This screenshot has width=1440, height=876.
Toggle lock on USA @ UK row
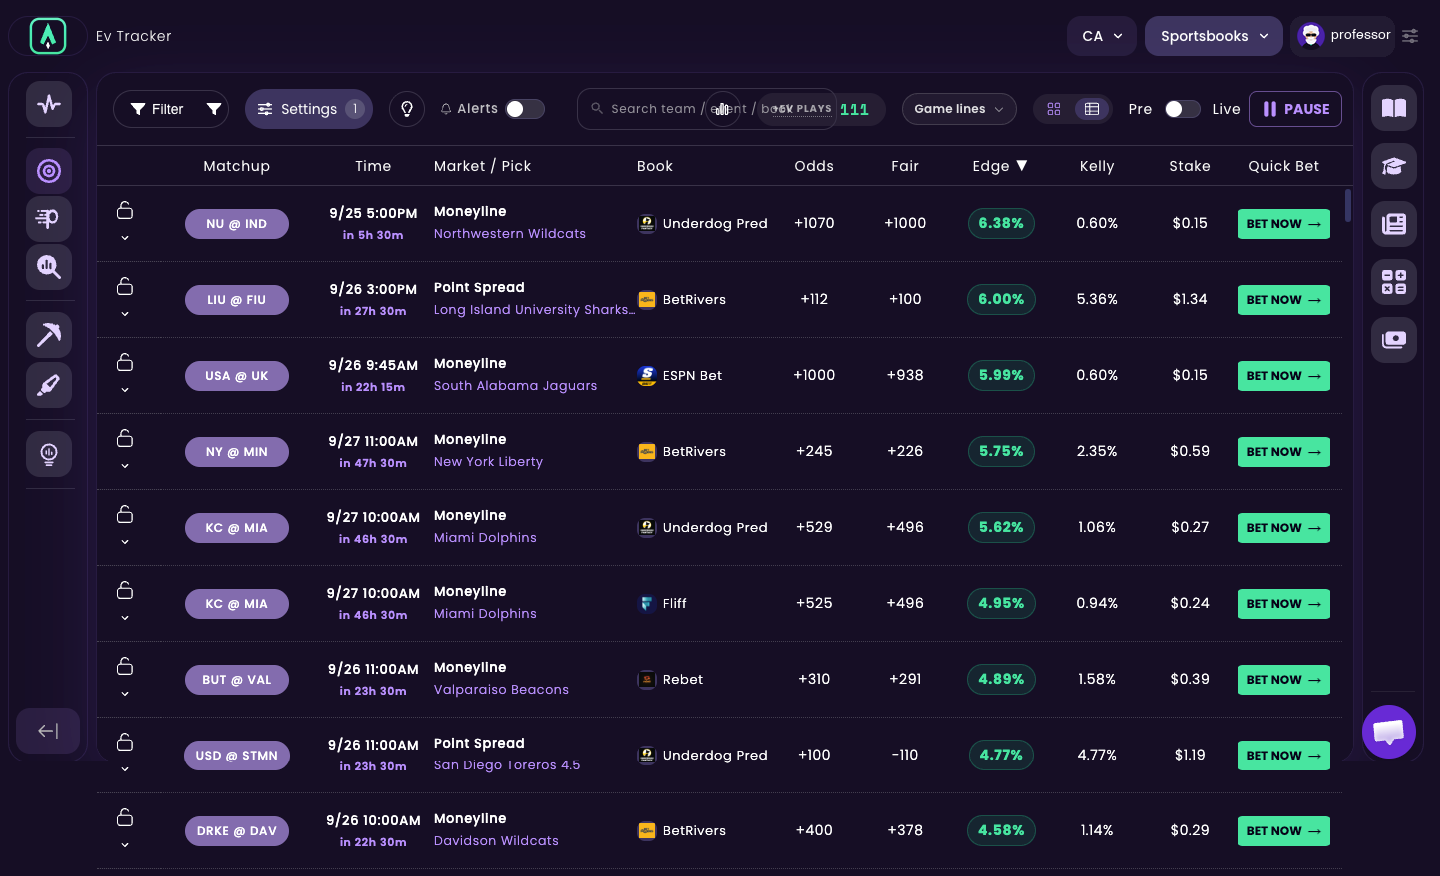click(125, 362)
